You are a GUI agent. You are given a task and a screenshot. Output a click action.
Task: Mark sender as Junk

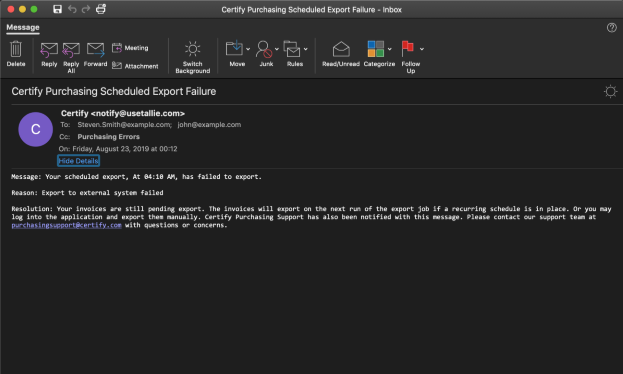[x=265, y=54]
